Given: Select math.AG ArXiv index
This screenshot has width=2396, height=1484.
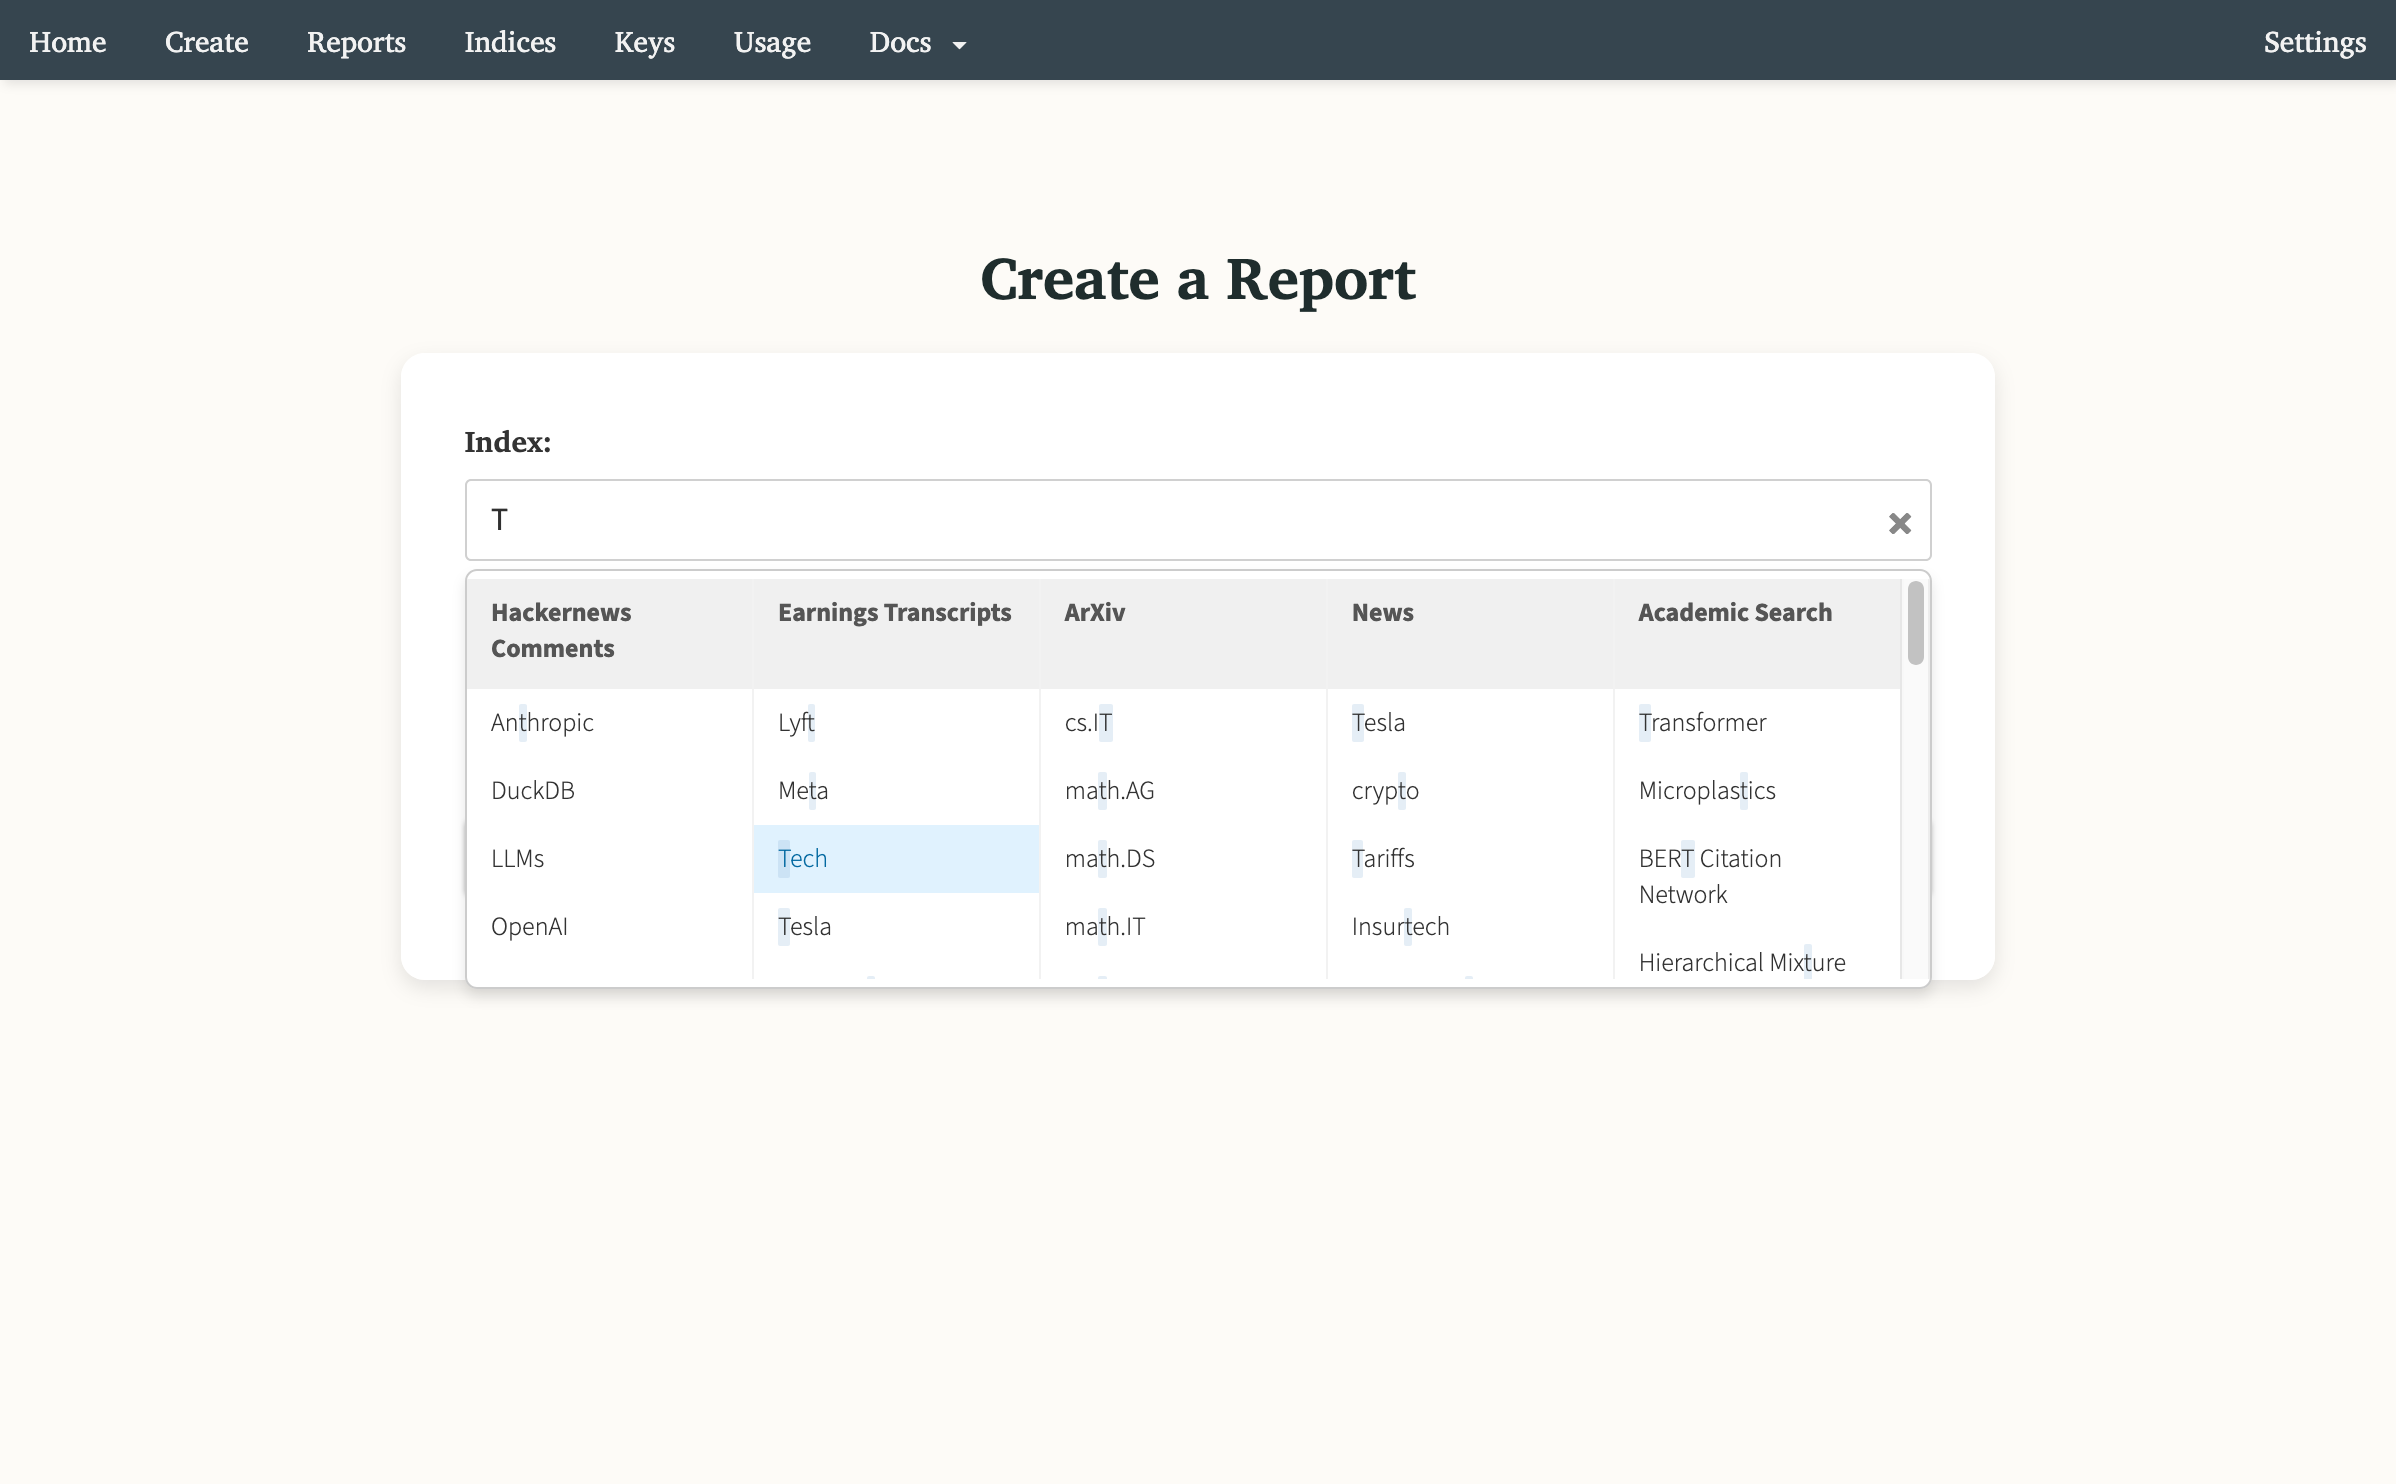Looking at the screenshot, I should pyautogui.click(x=1109, y=790).
